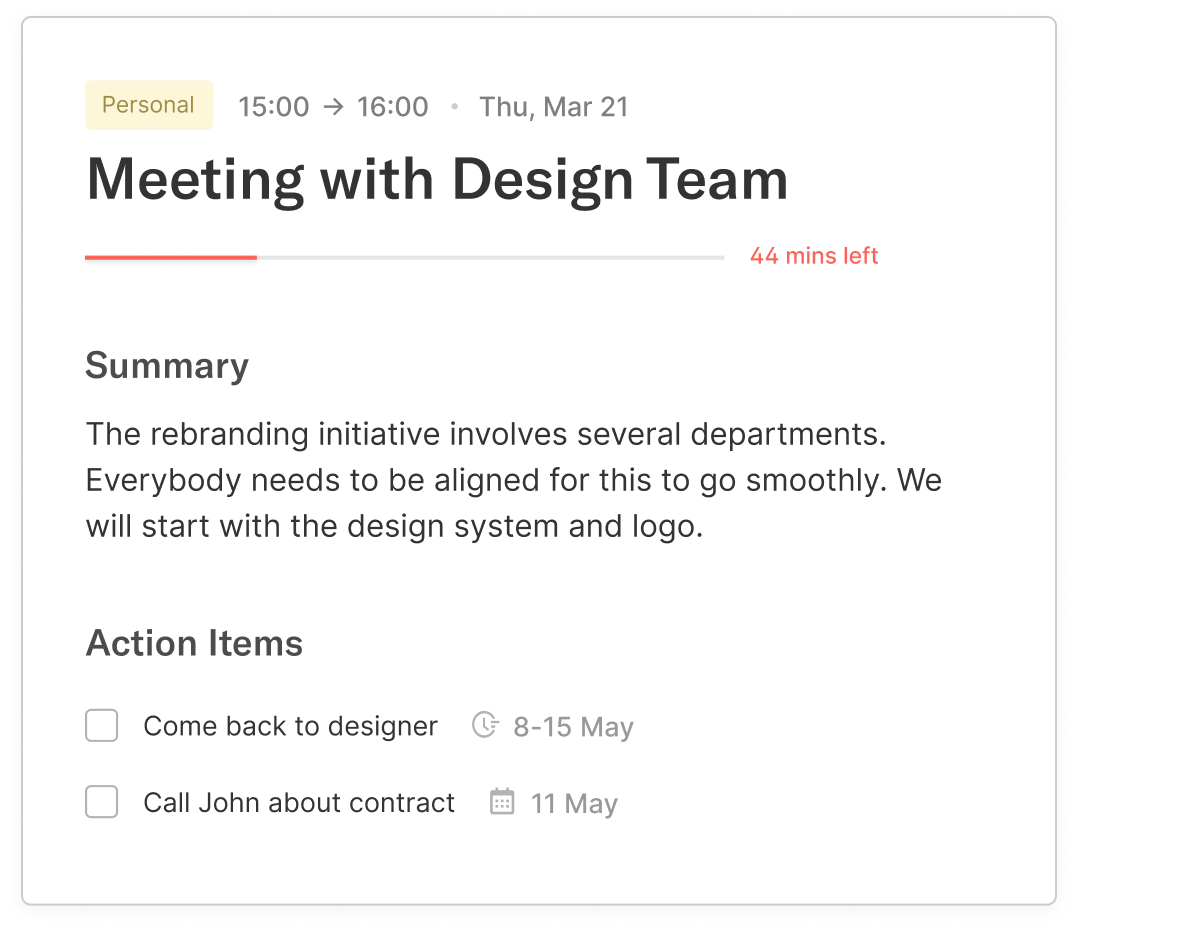Check the Call John about contract checkbox

point(102,802)
